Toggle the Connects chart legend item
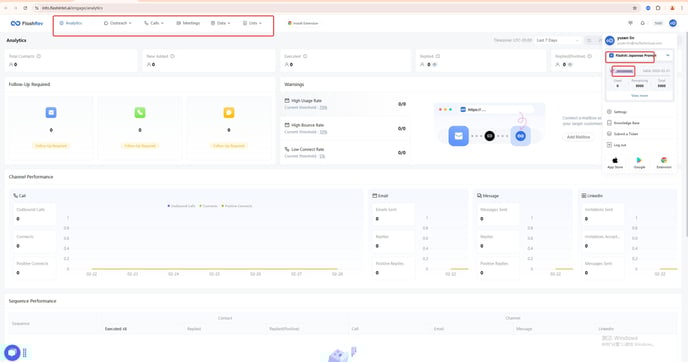This screenshot has width=688, height=362. pyautogui.click(x=209, y=206)
